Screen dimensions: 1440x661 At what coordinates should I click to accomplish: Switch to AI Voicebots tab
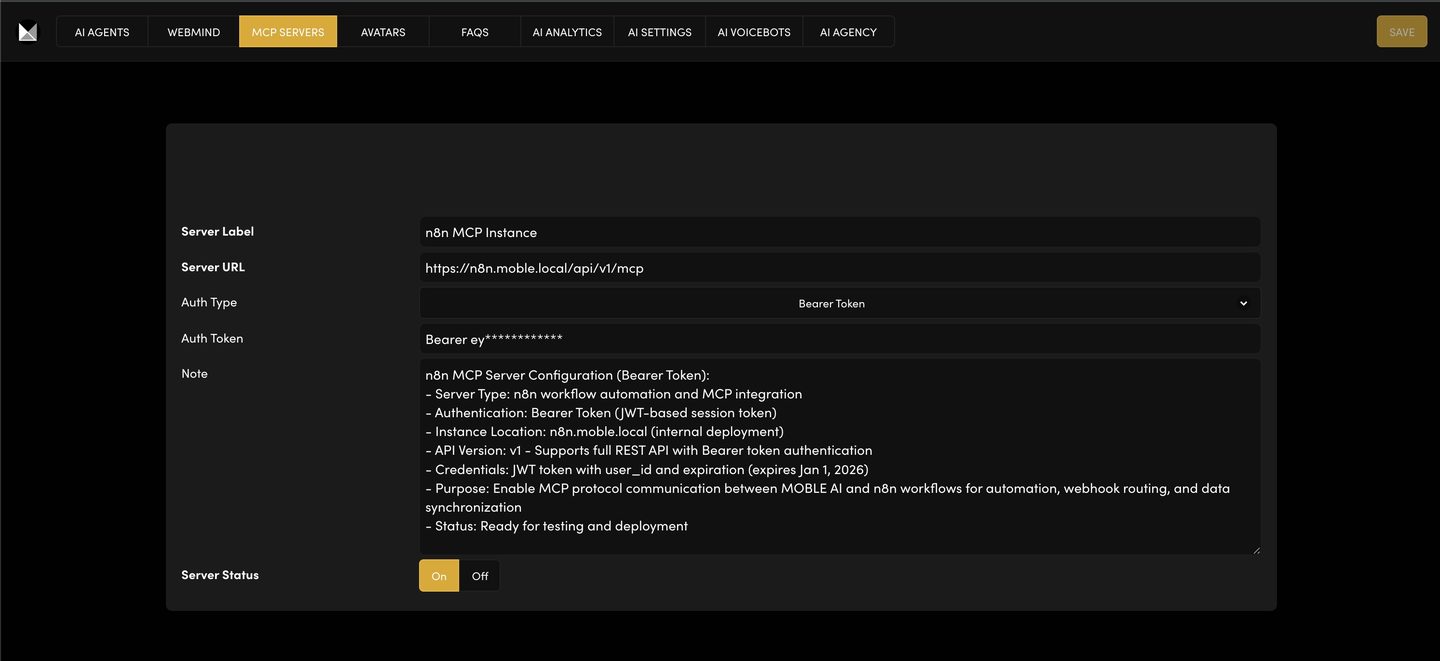coord(754,32)
